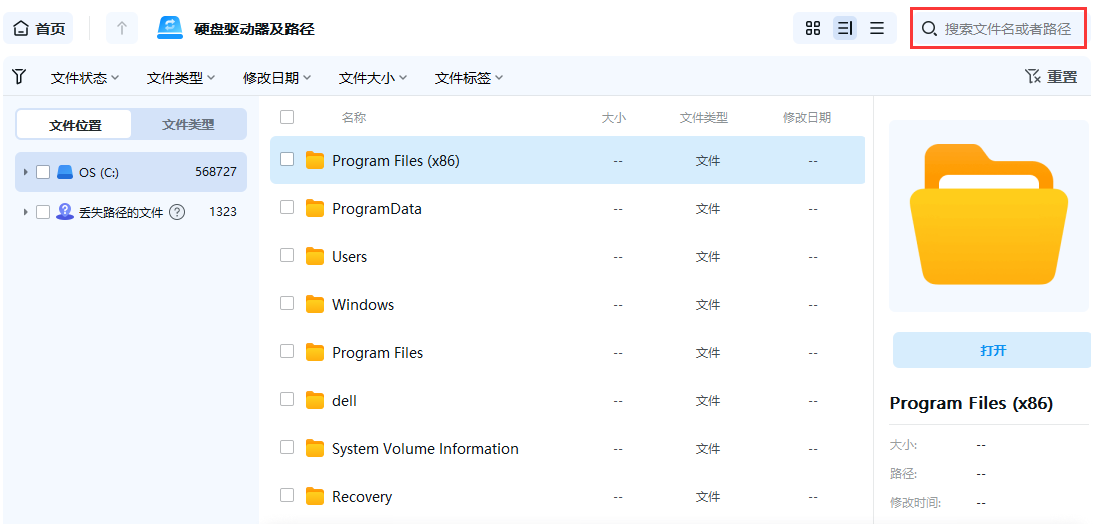
Task: Click the Windows folder icon
Action: [315, 305]
